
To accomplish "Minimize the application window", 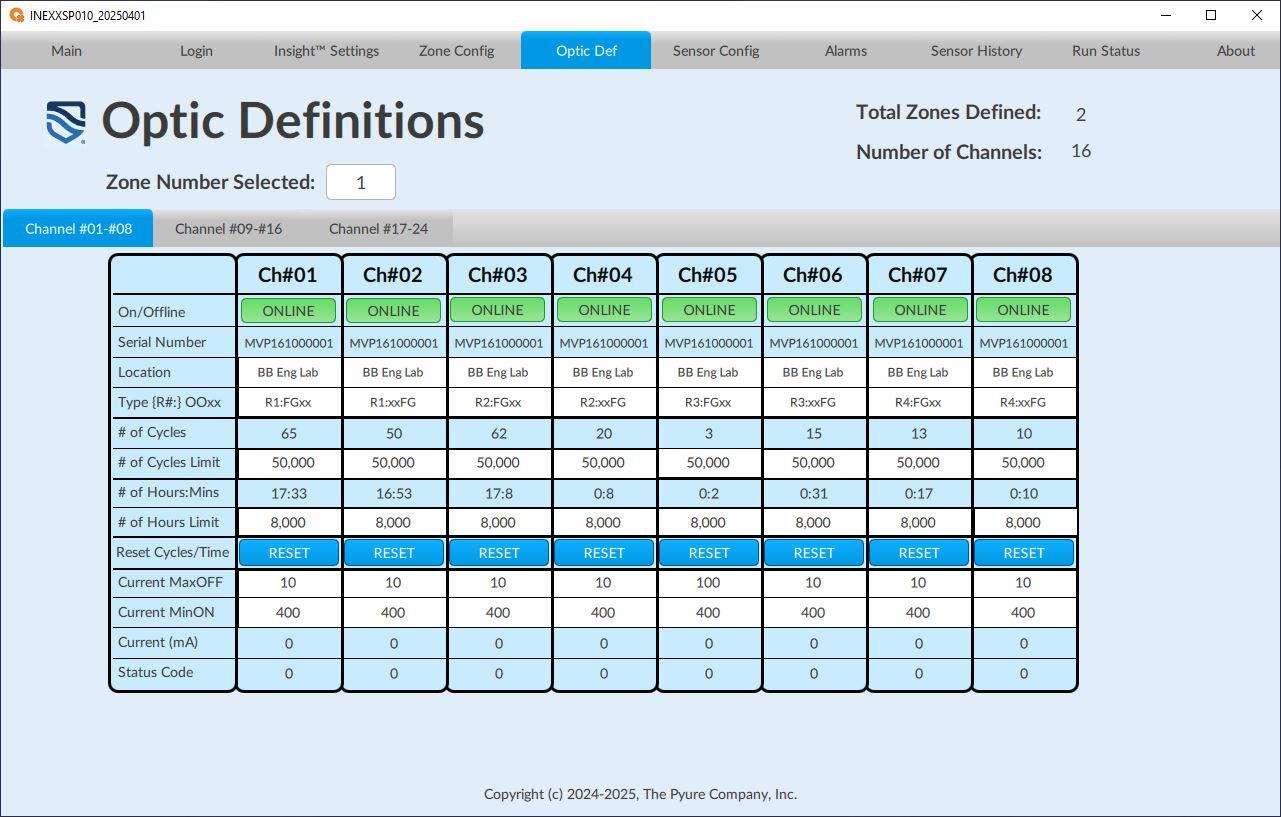I will pyautogui.click(x=1166, y=15).
